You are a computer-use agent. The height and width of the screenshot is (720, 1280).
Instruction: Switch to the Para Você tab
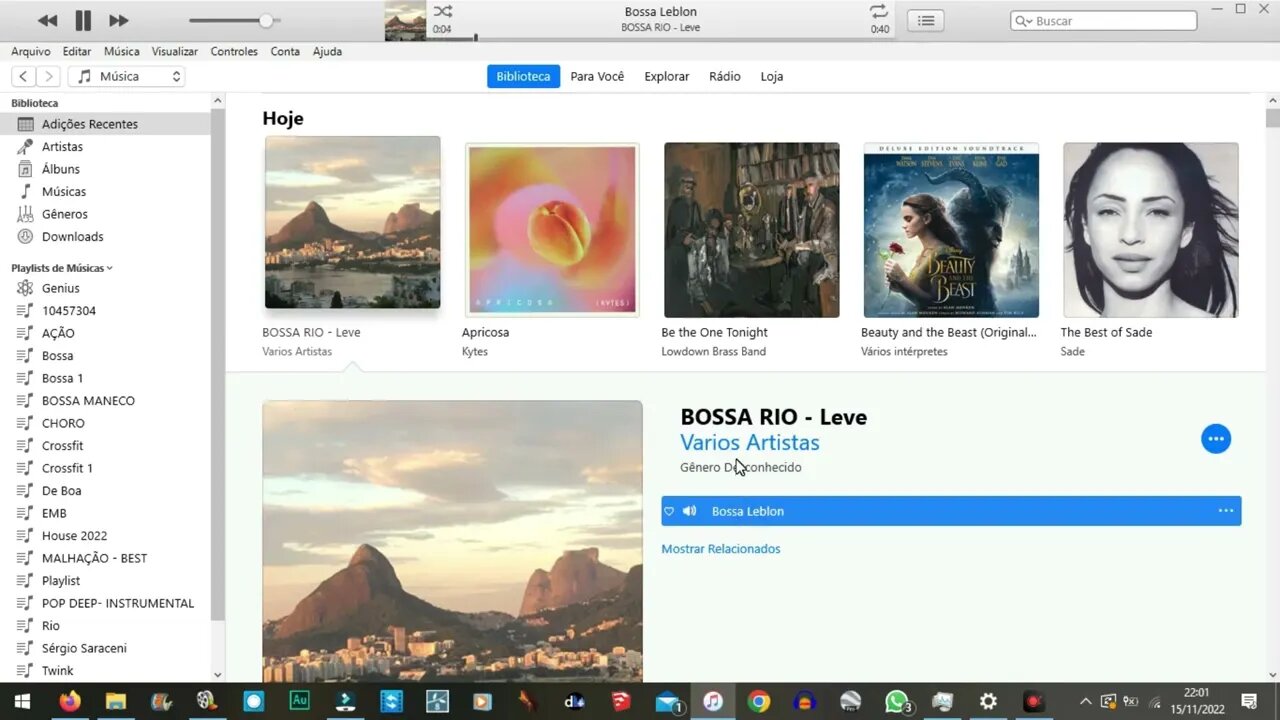pyautogui.click(x=597, y=76)
